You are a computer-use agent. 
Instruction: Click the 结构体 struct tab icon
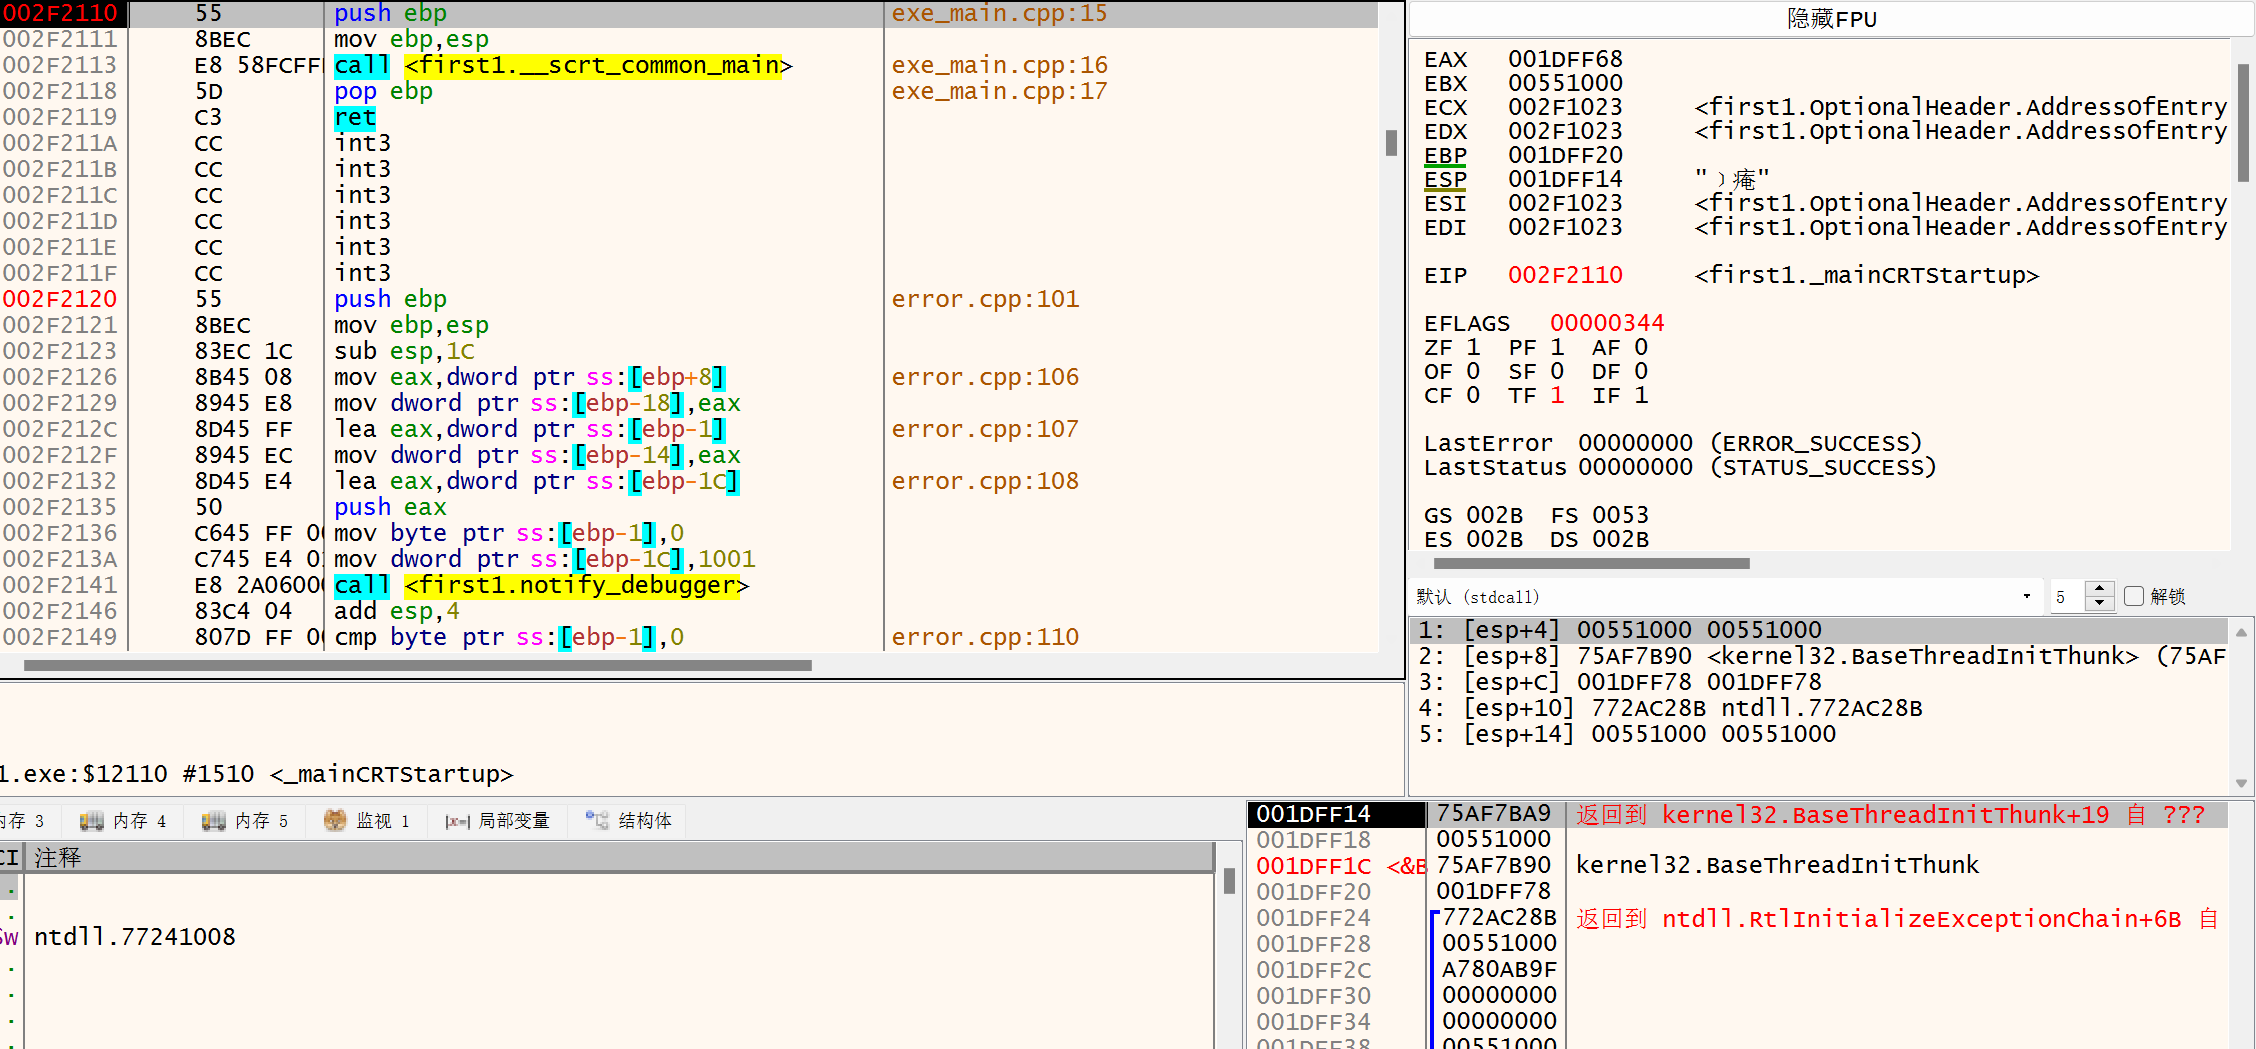coord(597,821)
